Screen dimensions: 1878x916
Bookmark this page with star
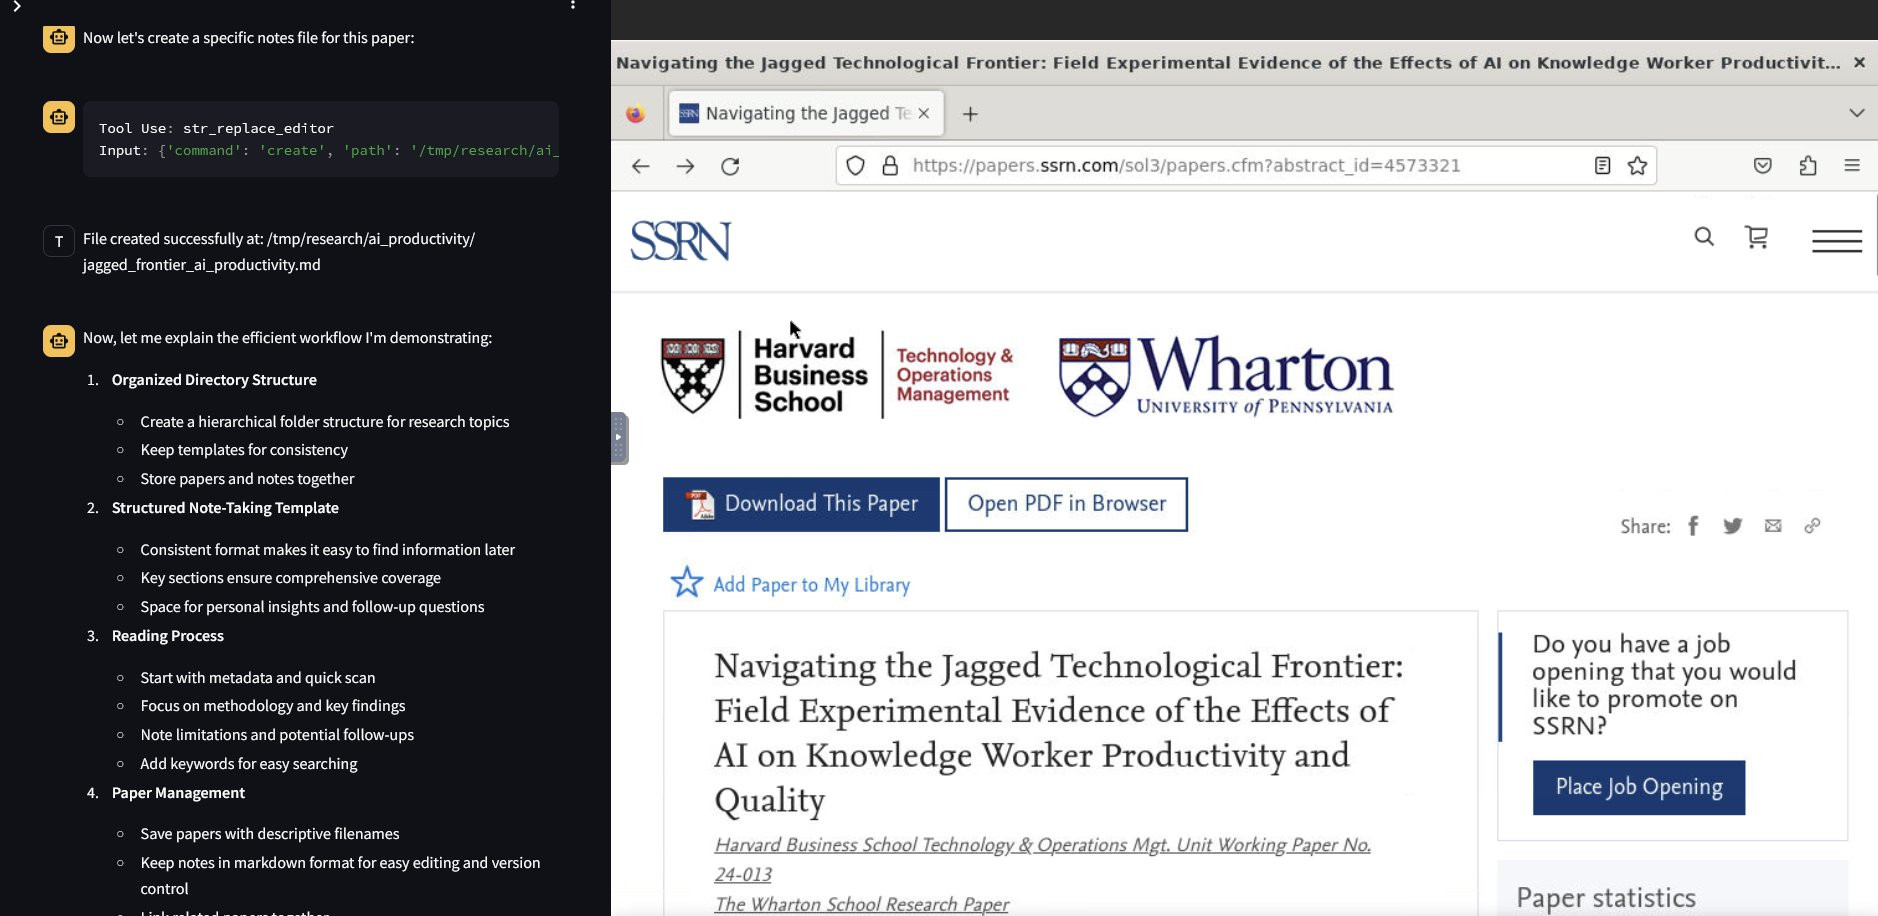coord(1637,166)
